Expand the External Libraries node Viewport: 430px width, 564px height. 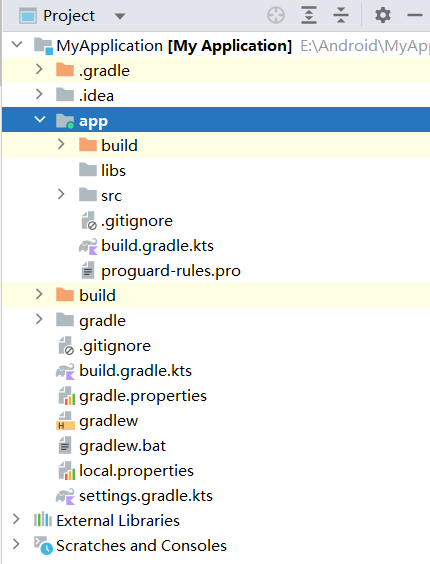(16, 519)
